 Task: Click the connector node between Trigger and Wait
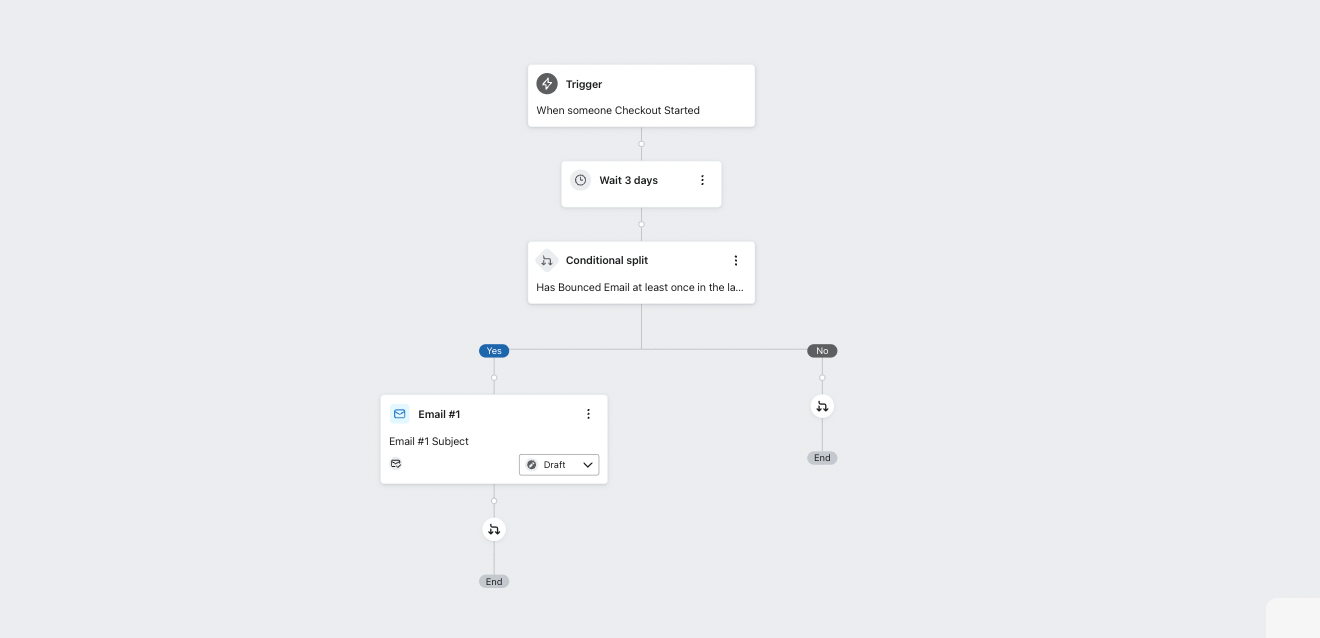pos(641,143)
